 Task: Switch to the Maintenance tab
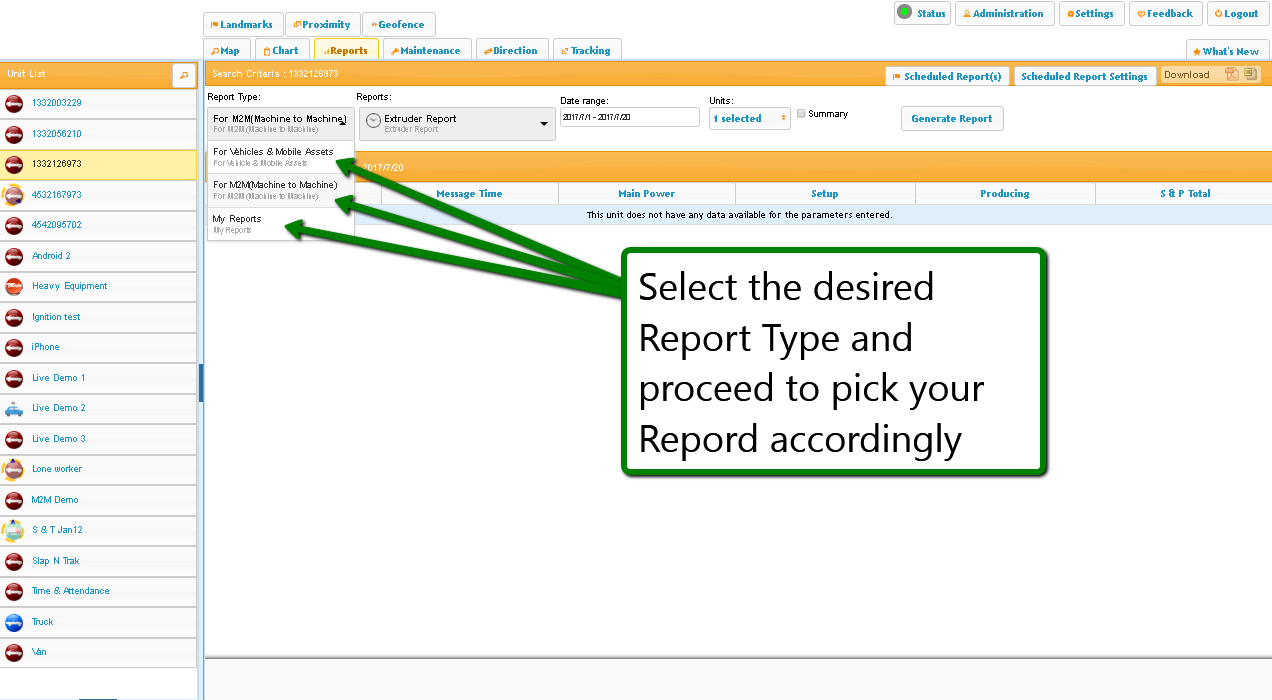pos(426,51)
